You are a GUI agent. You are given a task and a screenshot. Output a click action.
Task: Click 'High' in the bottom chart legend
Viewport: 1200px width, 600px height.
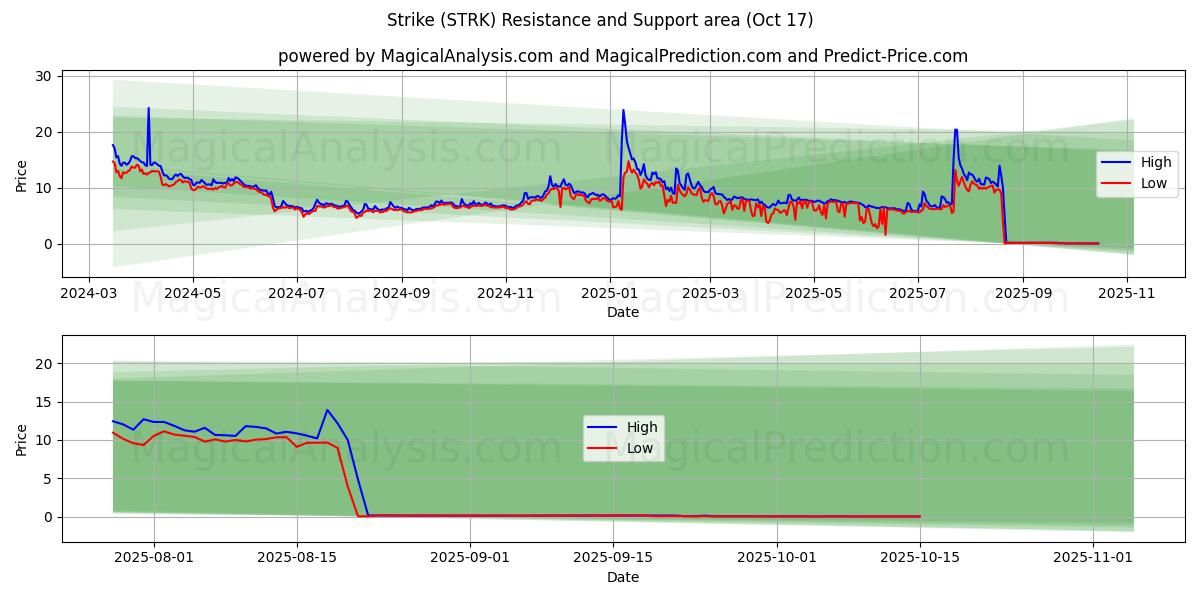pyautogui.click(x=642, y=427)
